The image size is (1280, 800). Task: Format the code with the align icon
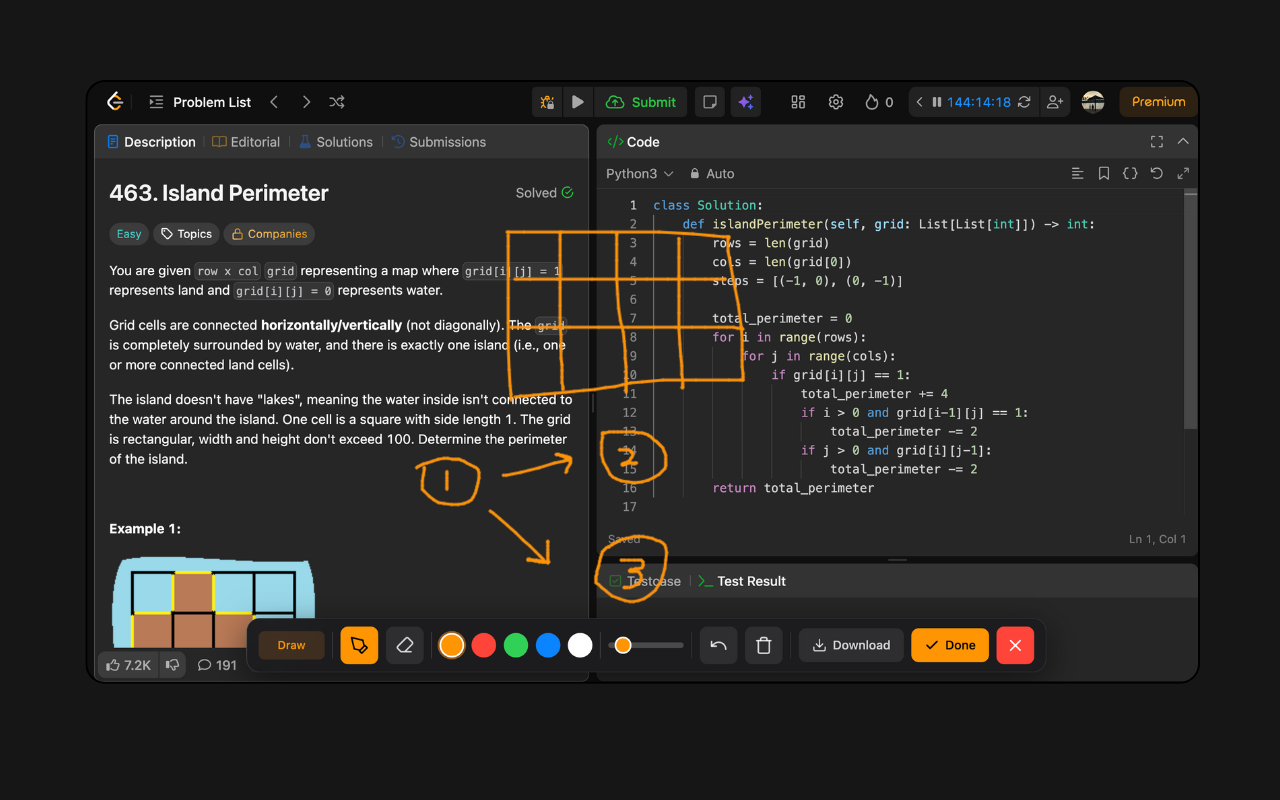pyautogui.click(x=1077, y=173)
